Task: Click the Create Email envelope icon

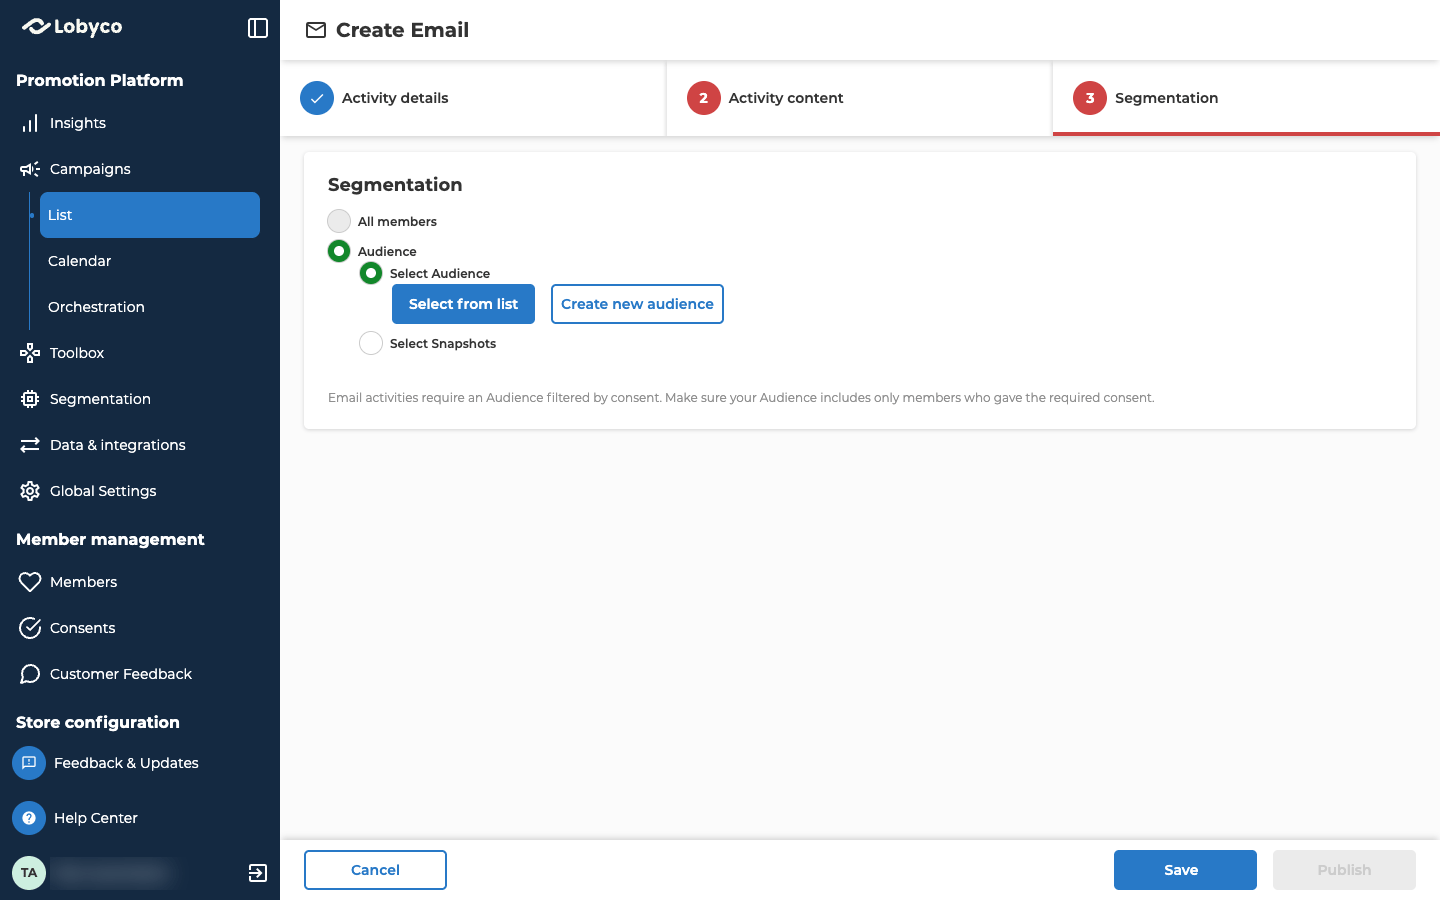Action: click(x=316, y=30)
